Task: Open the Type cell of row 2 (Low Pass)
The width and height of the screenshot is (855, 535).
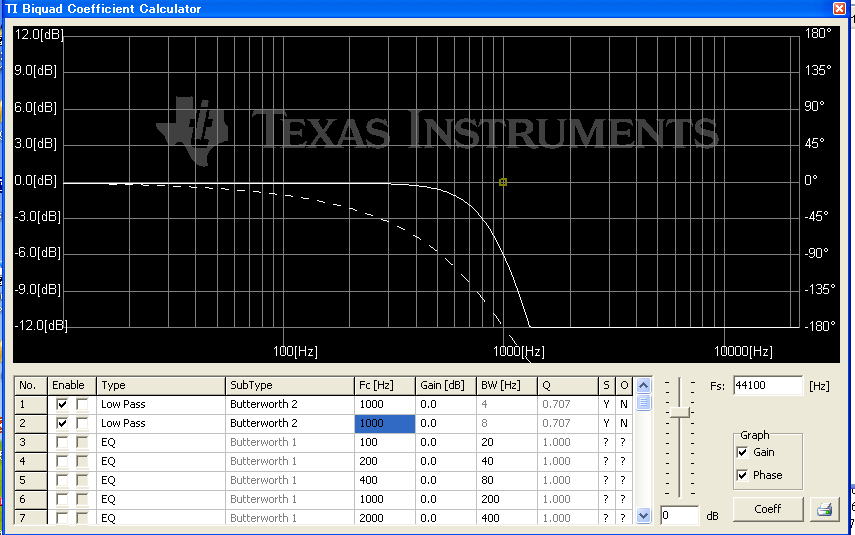Action: pyautogui.click(x=161, y=423)
